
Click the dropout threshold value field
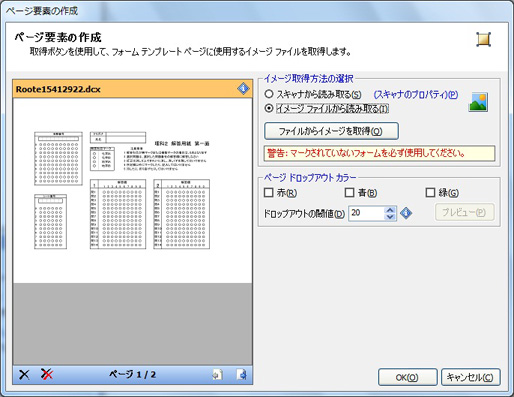367,213
